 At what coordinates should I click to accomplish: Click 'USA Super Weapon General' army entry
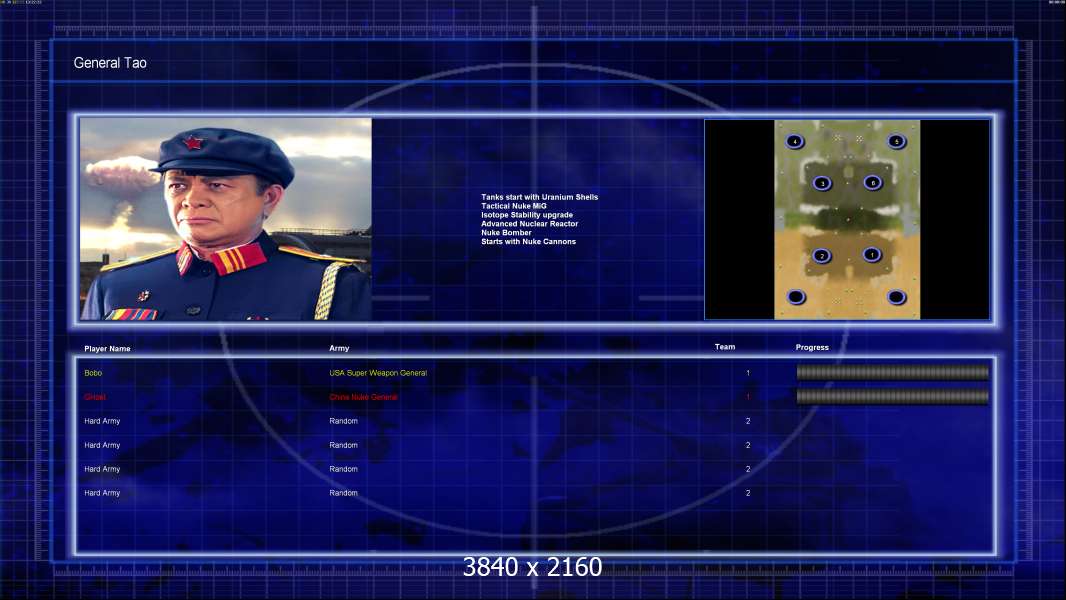pos(378,373)
